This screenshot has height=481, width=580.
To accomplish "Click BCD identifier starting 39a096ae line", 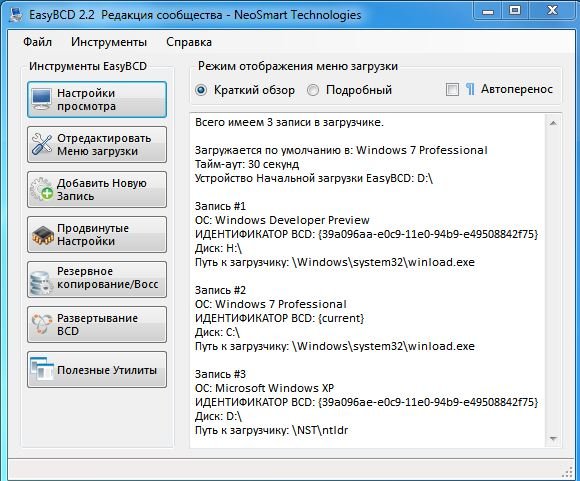I will click(x=366, y=402).
